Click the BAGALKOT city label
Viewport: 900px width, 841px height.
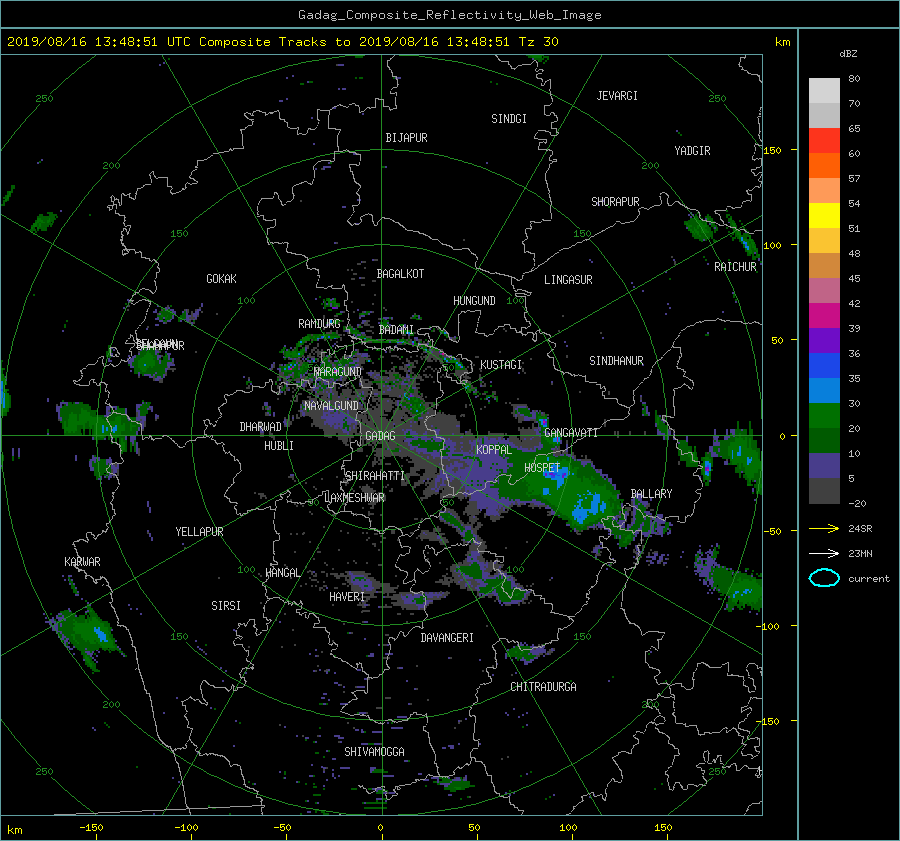[400, 274]
